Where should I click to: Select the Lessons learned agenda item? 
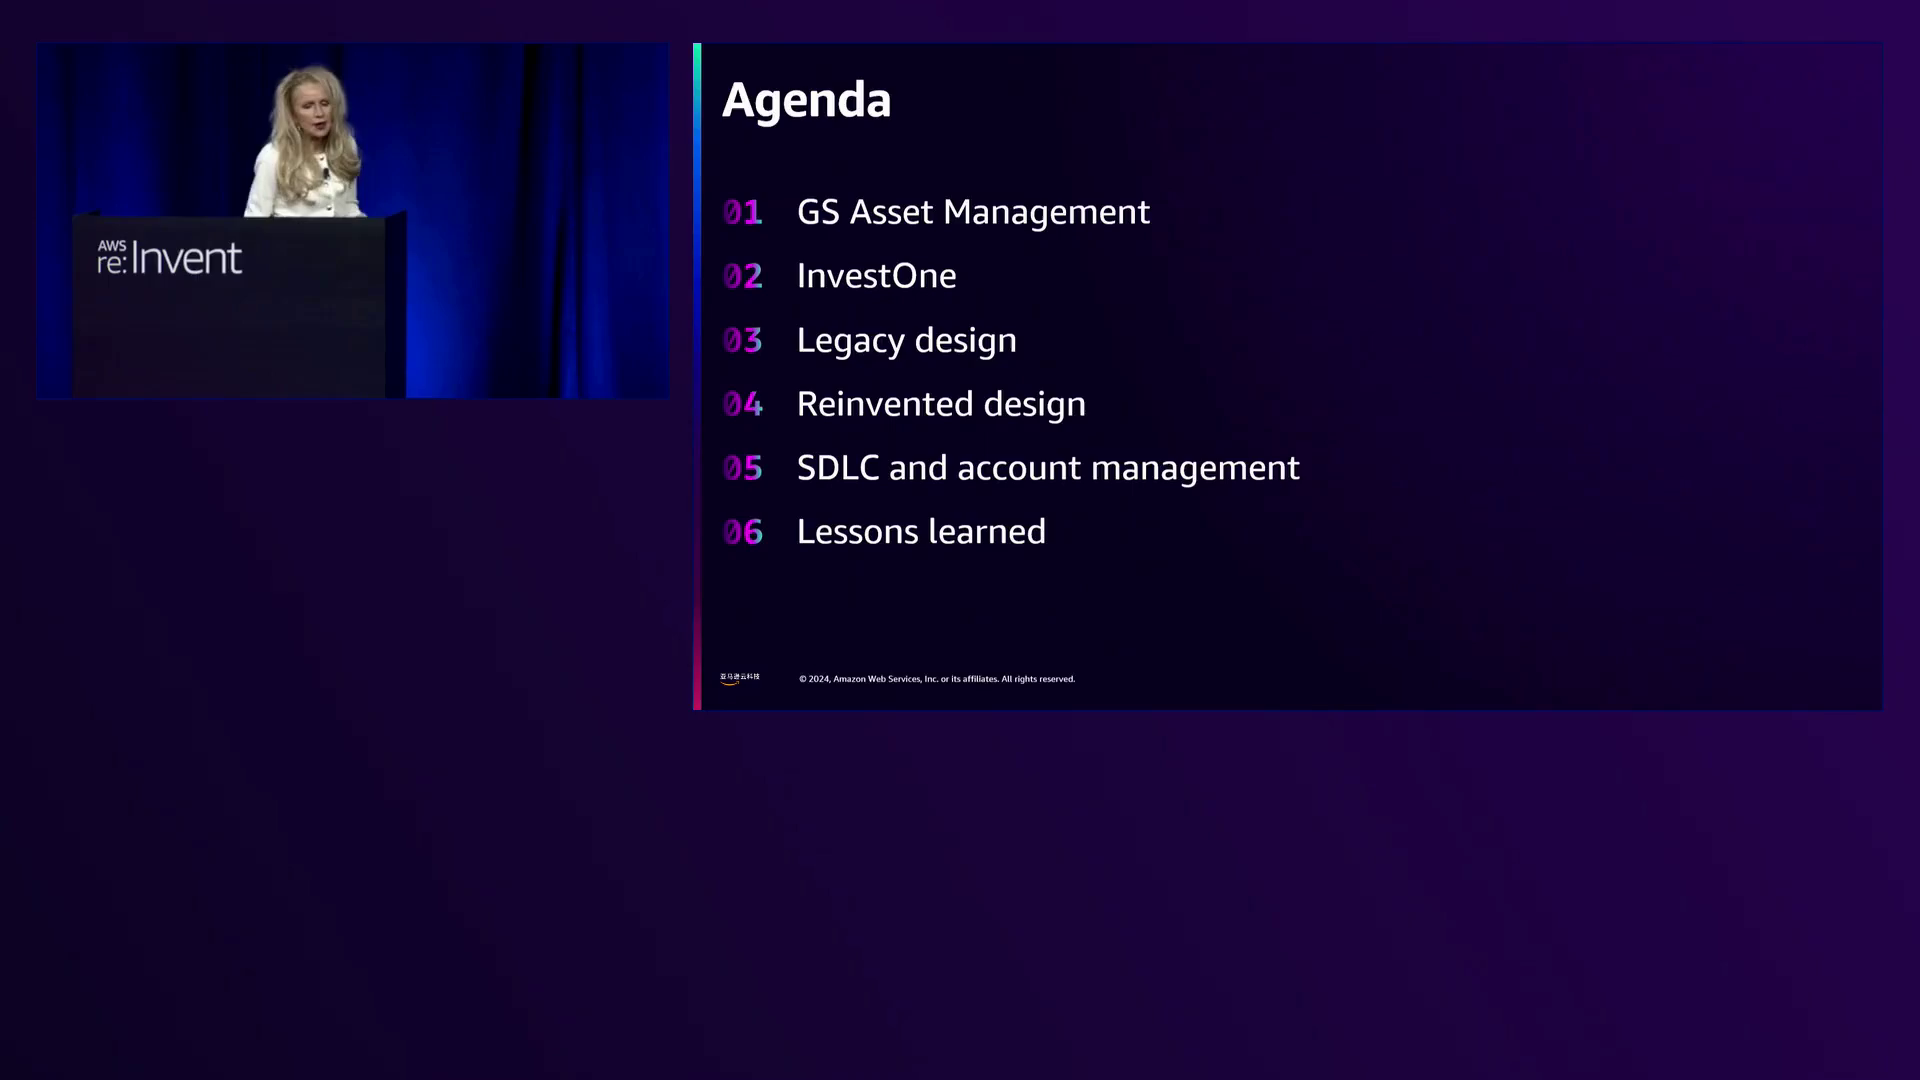pyautogui.click(x=921, y=532)
